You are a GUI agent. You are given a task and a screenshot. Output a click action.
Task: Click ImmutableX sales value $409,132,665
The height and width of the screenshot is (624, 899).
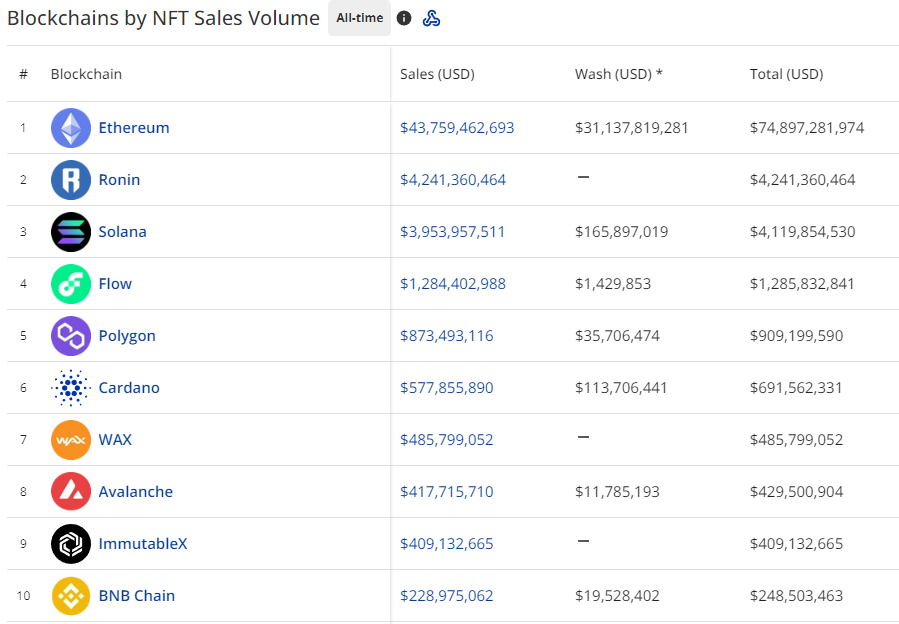pos(447,544)
